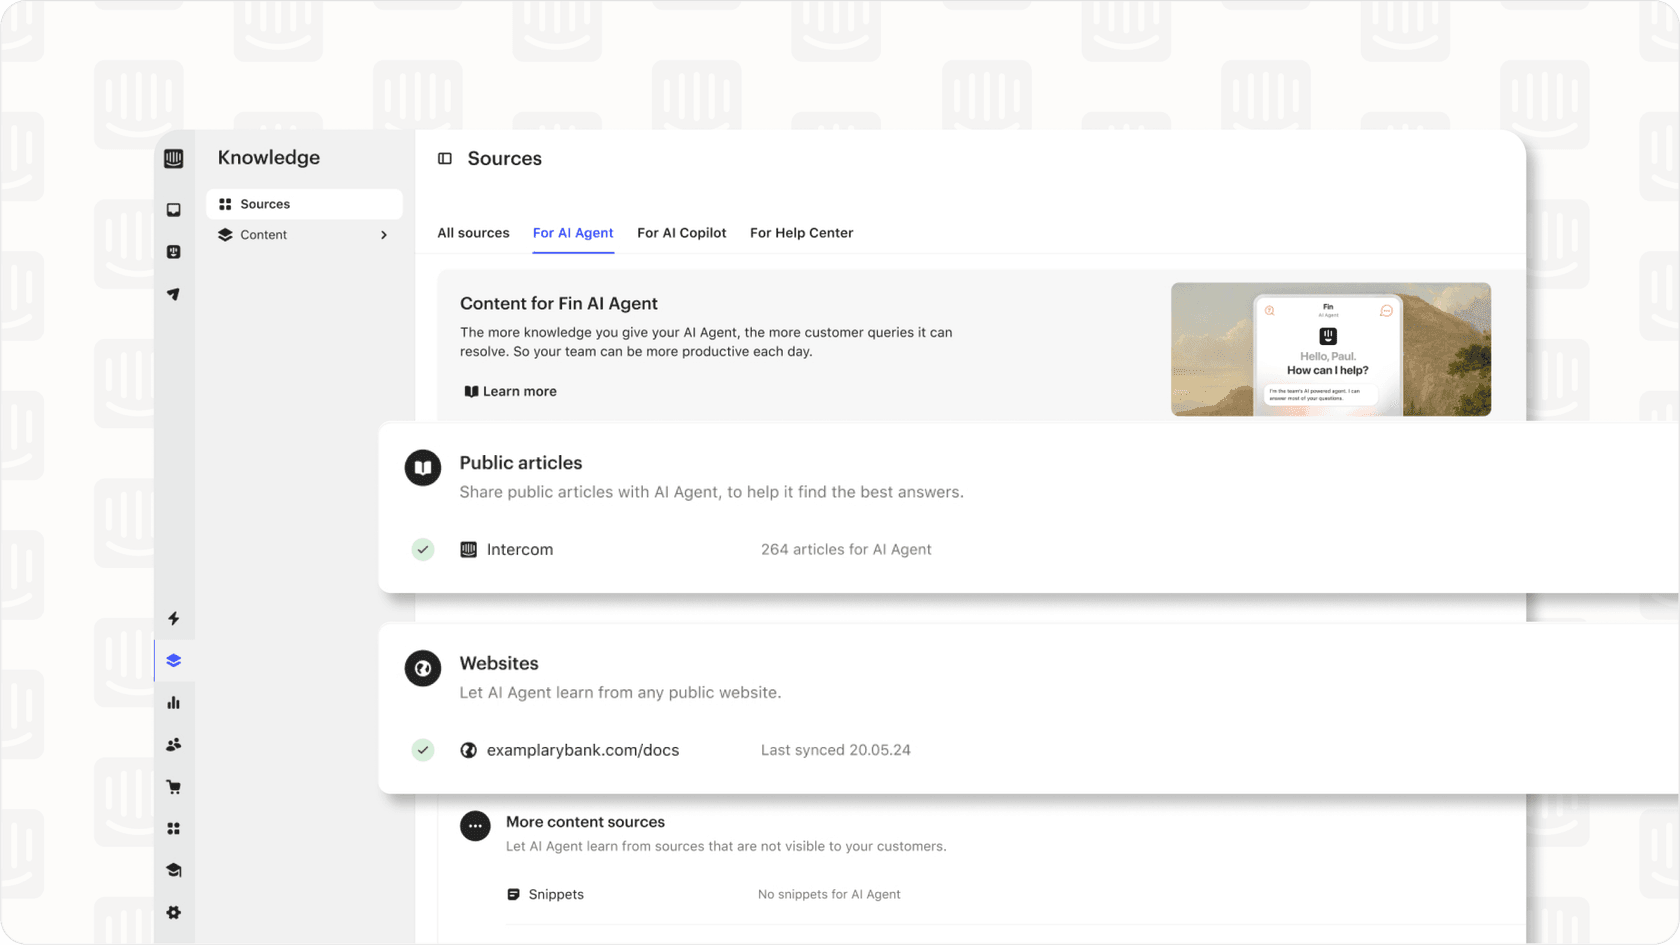Click 'No snippets for AI Agent' text

coord(829,894)
